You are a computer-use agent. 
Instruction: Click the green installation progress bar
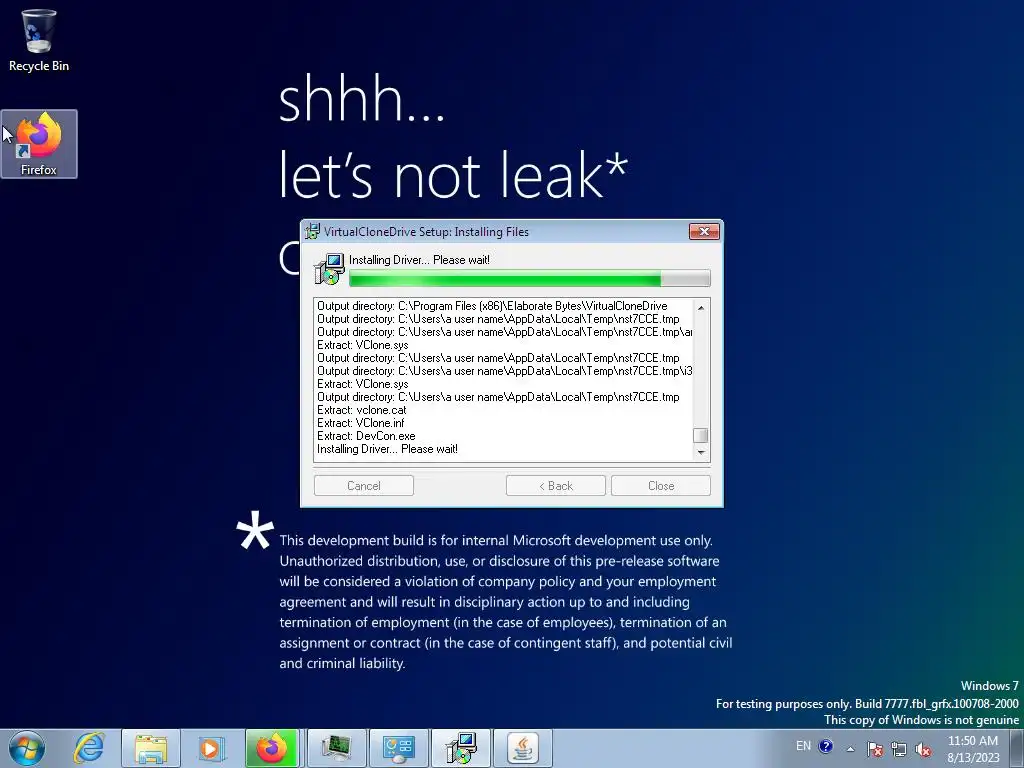pos(530,279)
